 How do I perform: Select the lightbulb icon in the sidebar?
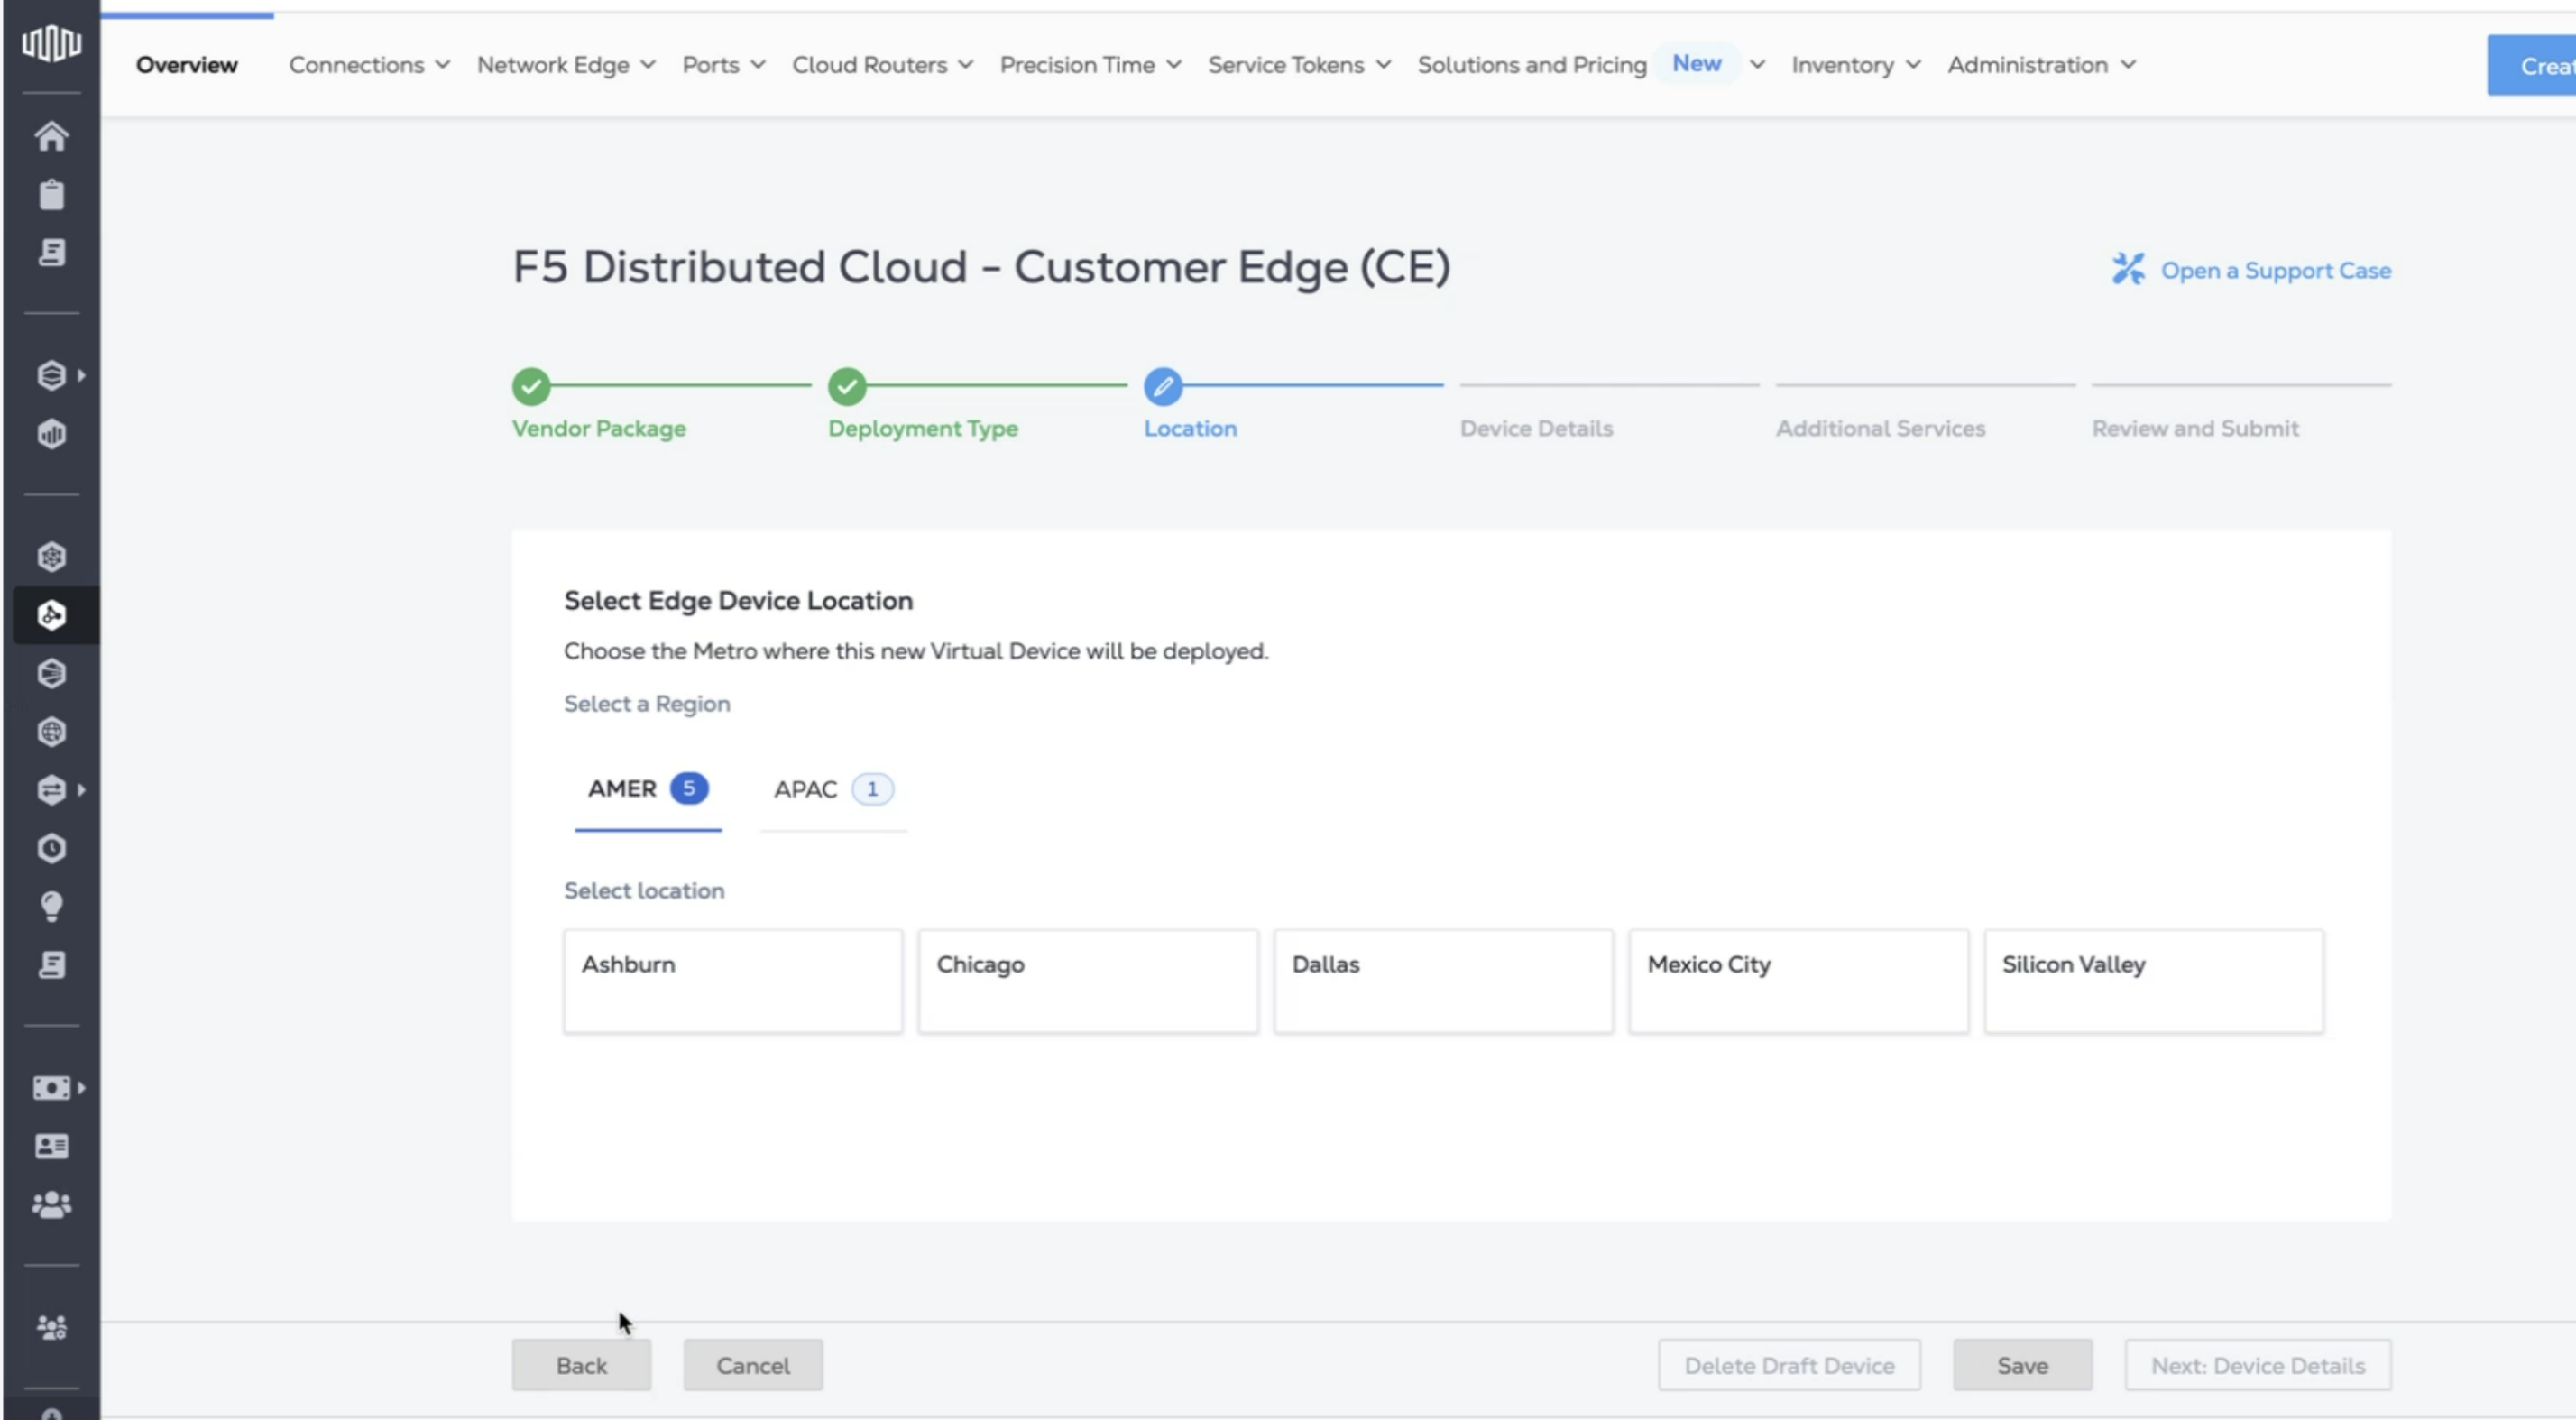tap(52, 906)
